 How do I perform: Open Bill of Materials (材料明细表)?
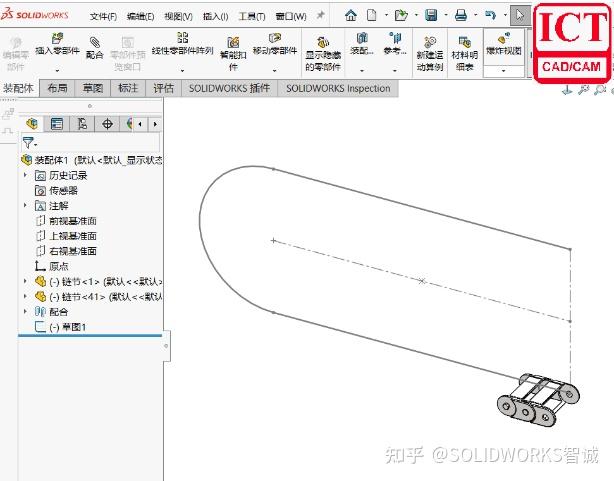click(465, 54)
